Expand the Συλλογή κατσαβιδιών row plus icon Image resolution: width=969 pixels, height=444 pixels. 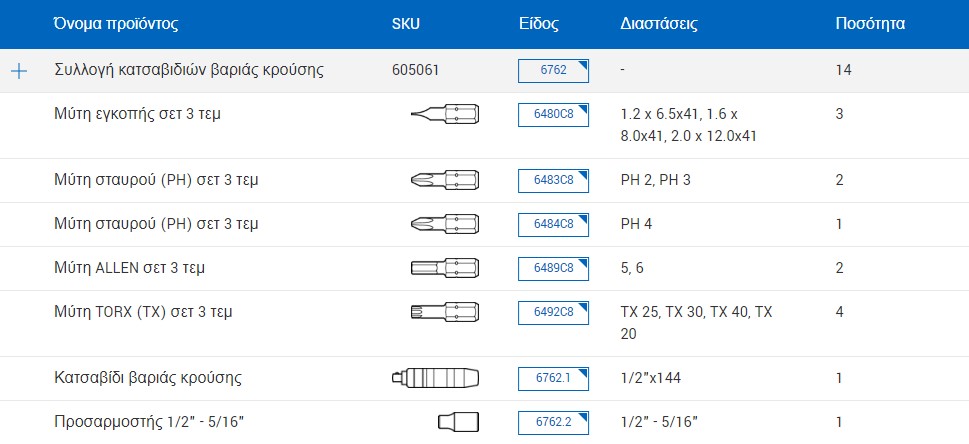19,71
